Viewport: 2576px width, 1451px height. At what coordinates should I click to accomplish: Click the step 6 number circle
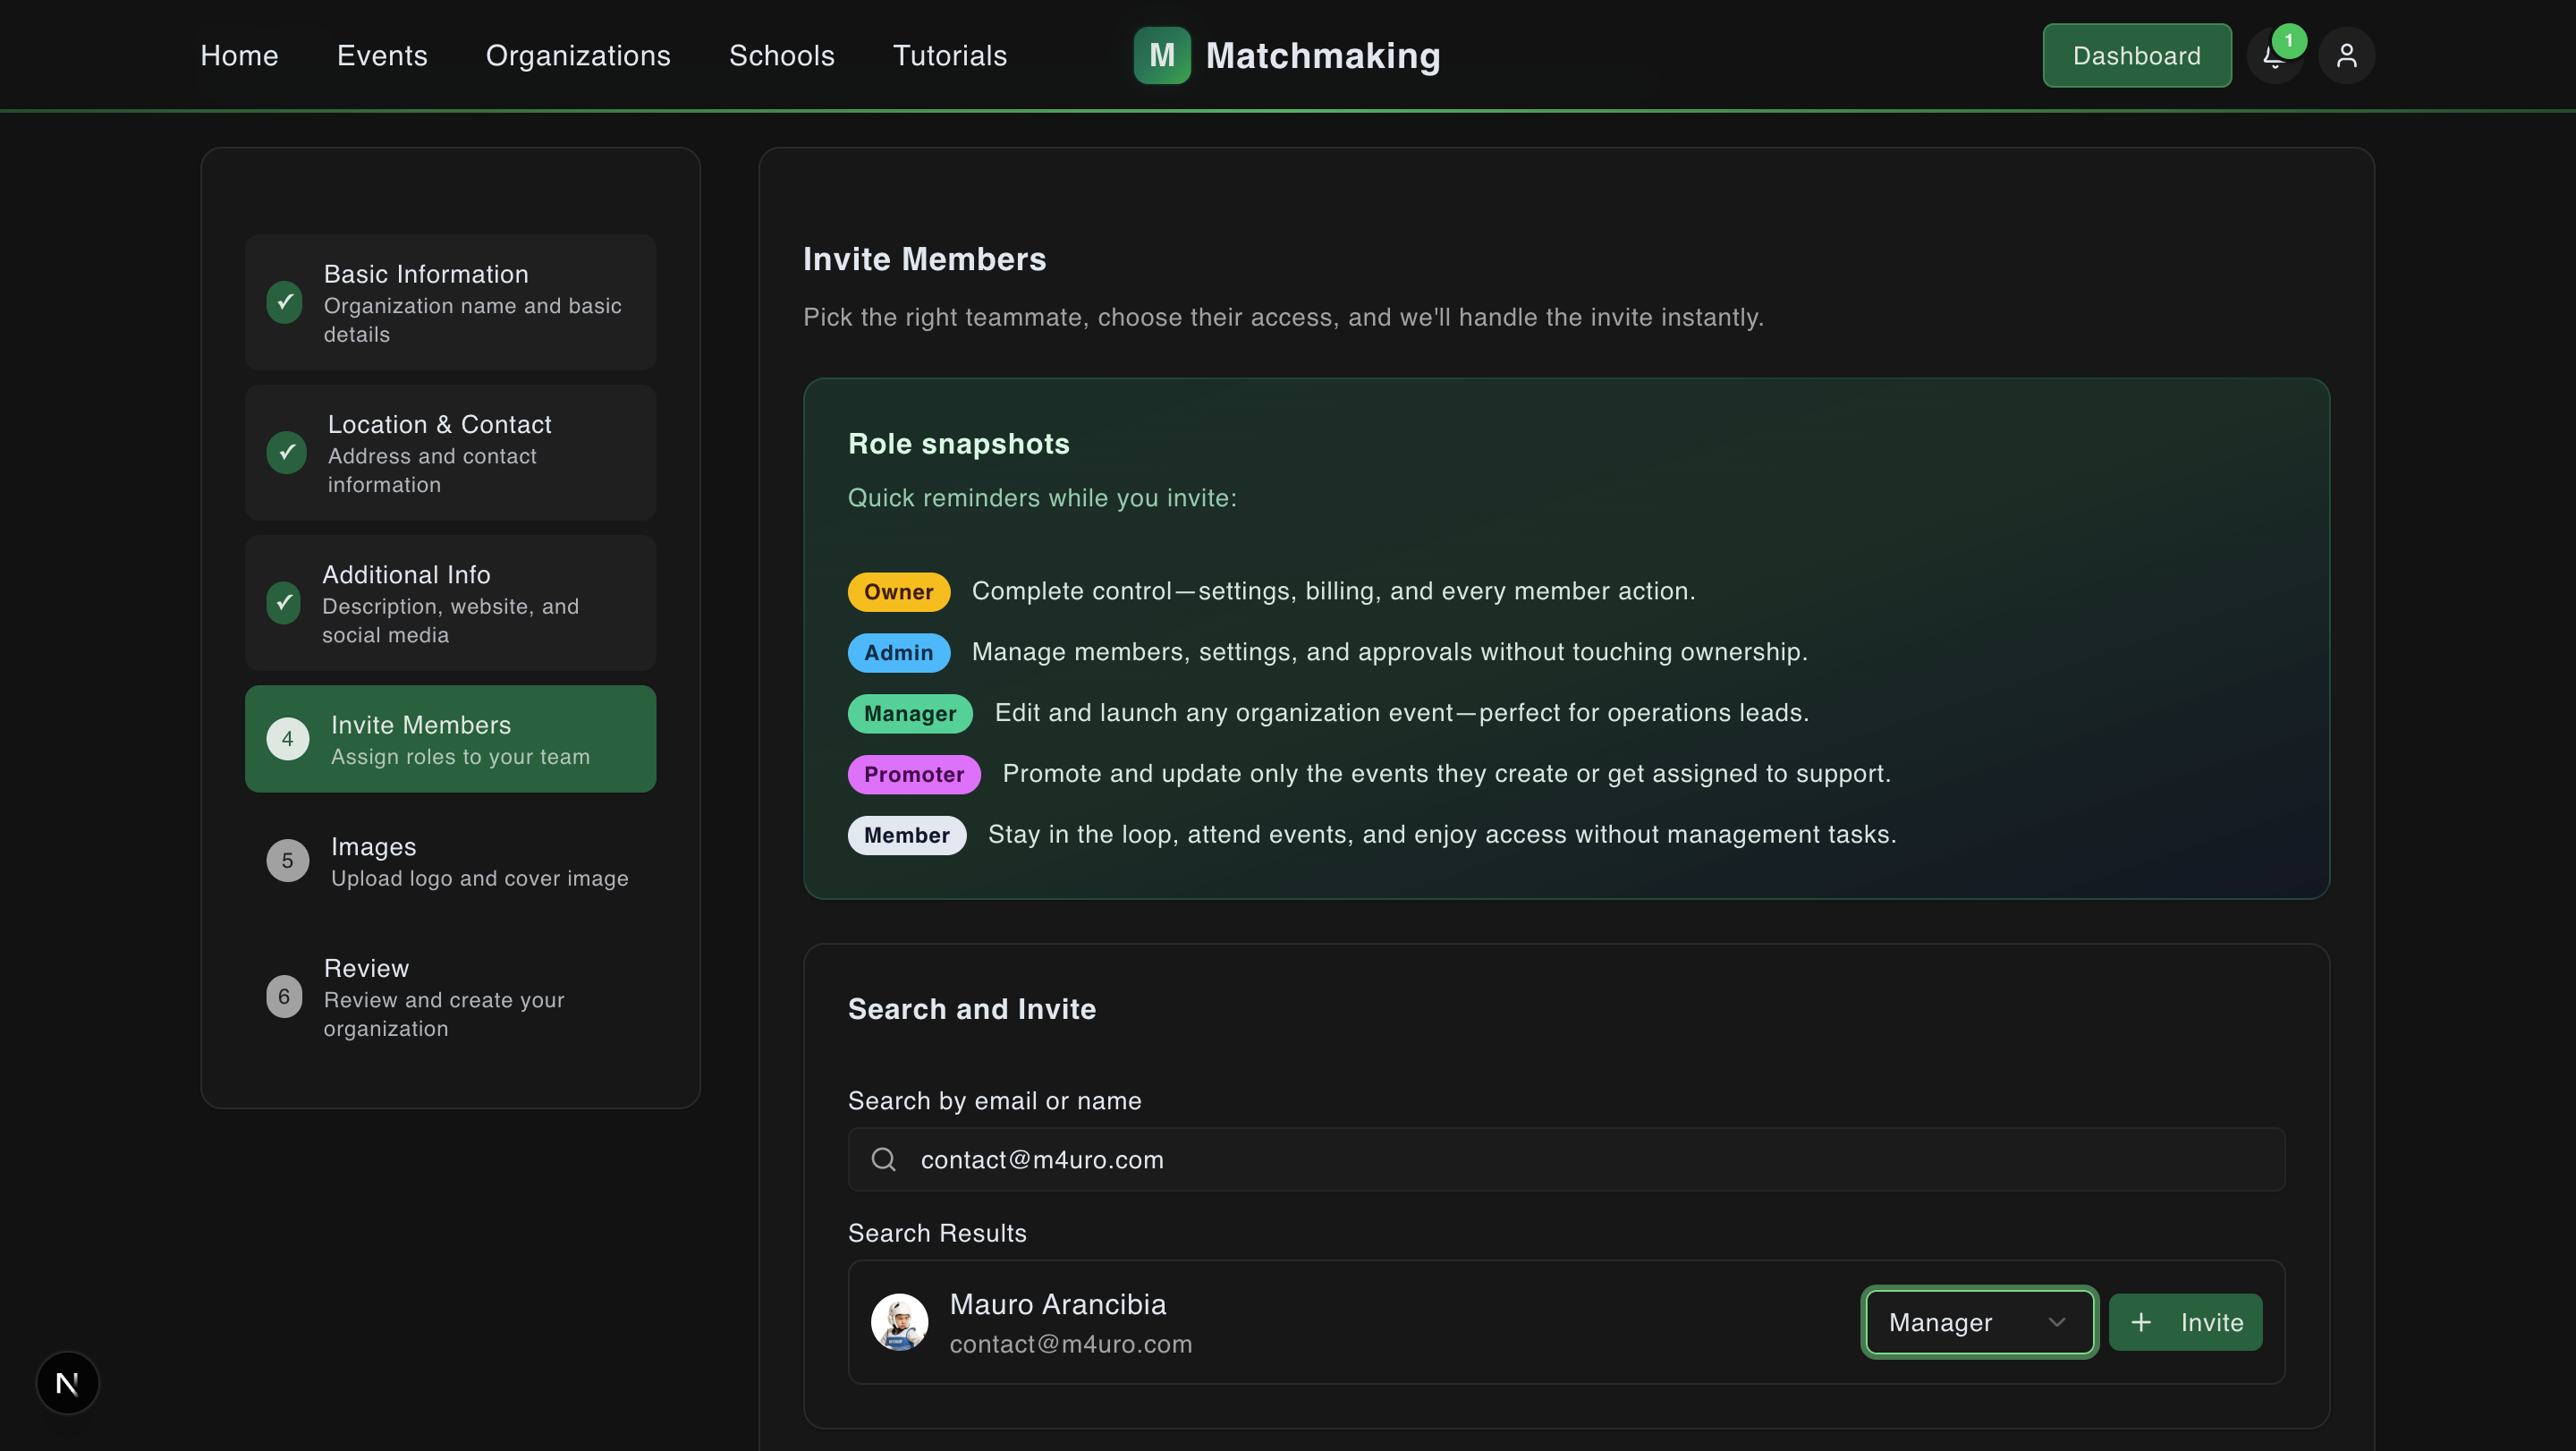coord(284,996)
